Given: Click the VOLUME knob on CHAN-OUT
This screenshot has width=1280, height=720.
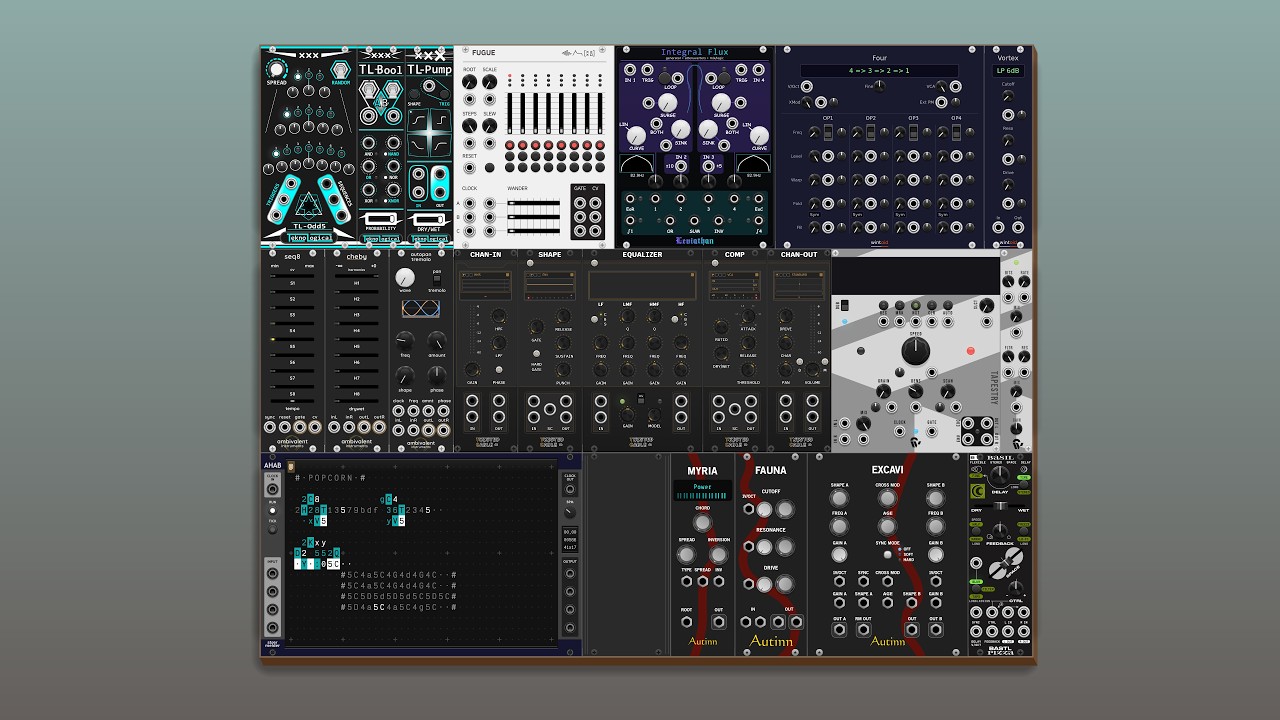Looking at the screenshot, I should coord(813,369).
